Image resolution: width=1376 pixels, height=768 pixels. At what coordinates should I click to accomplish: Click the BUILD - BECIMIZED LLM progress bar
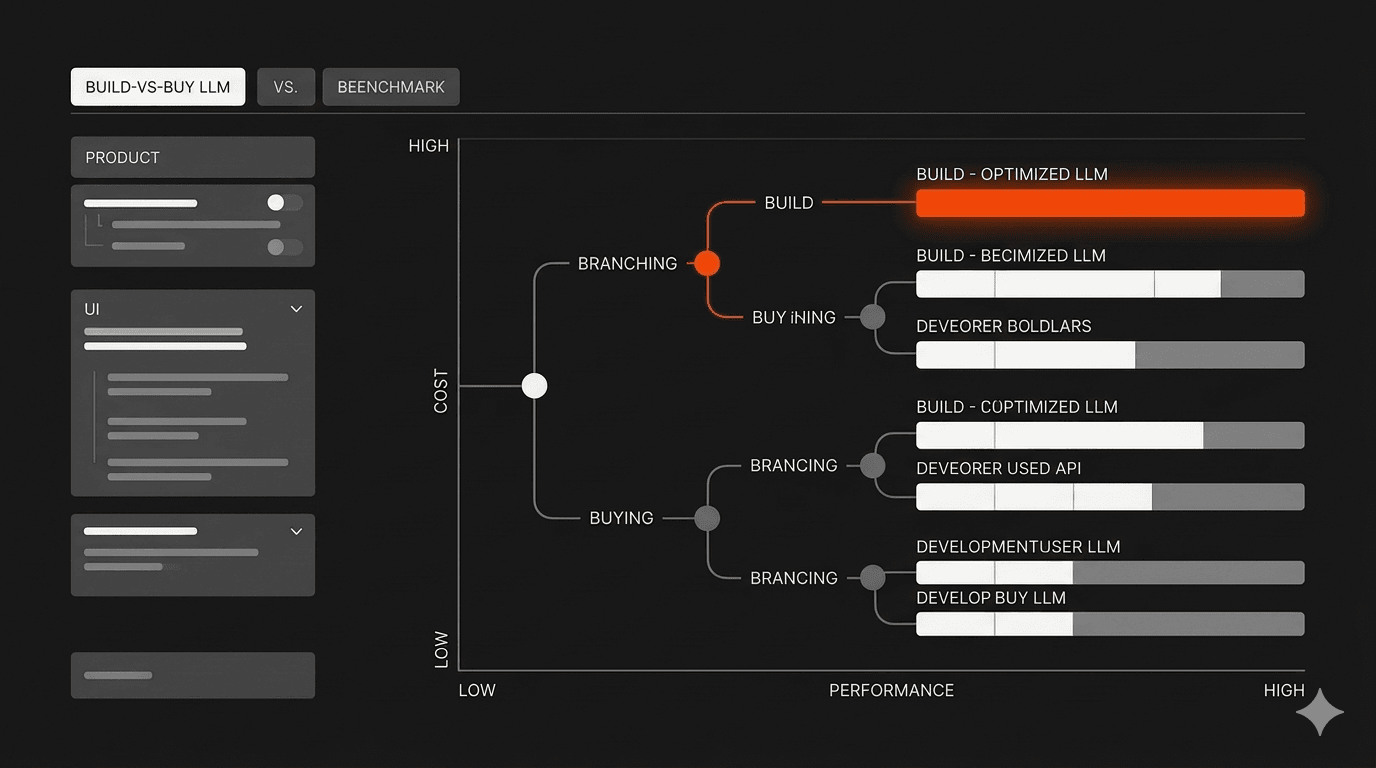pyautogui.click(x=1110, y=284)
